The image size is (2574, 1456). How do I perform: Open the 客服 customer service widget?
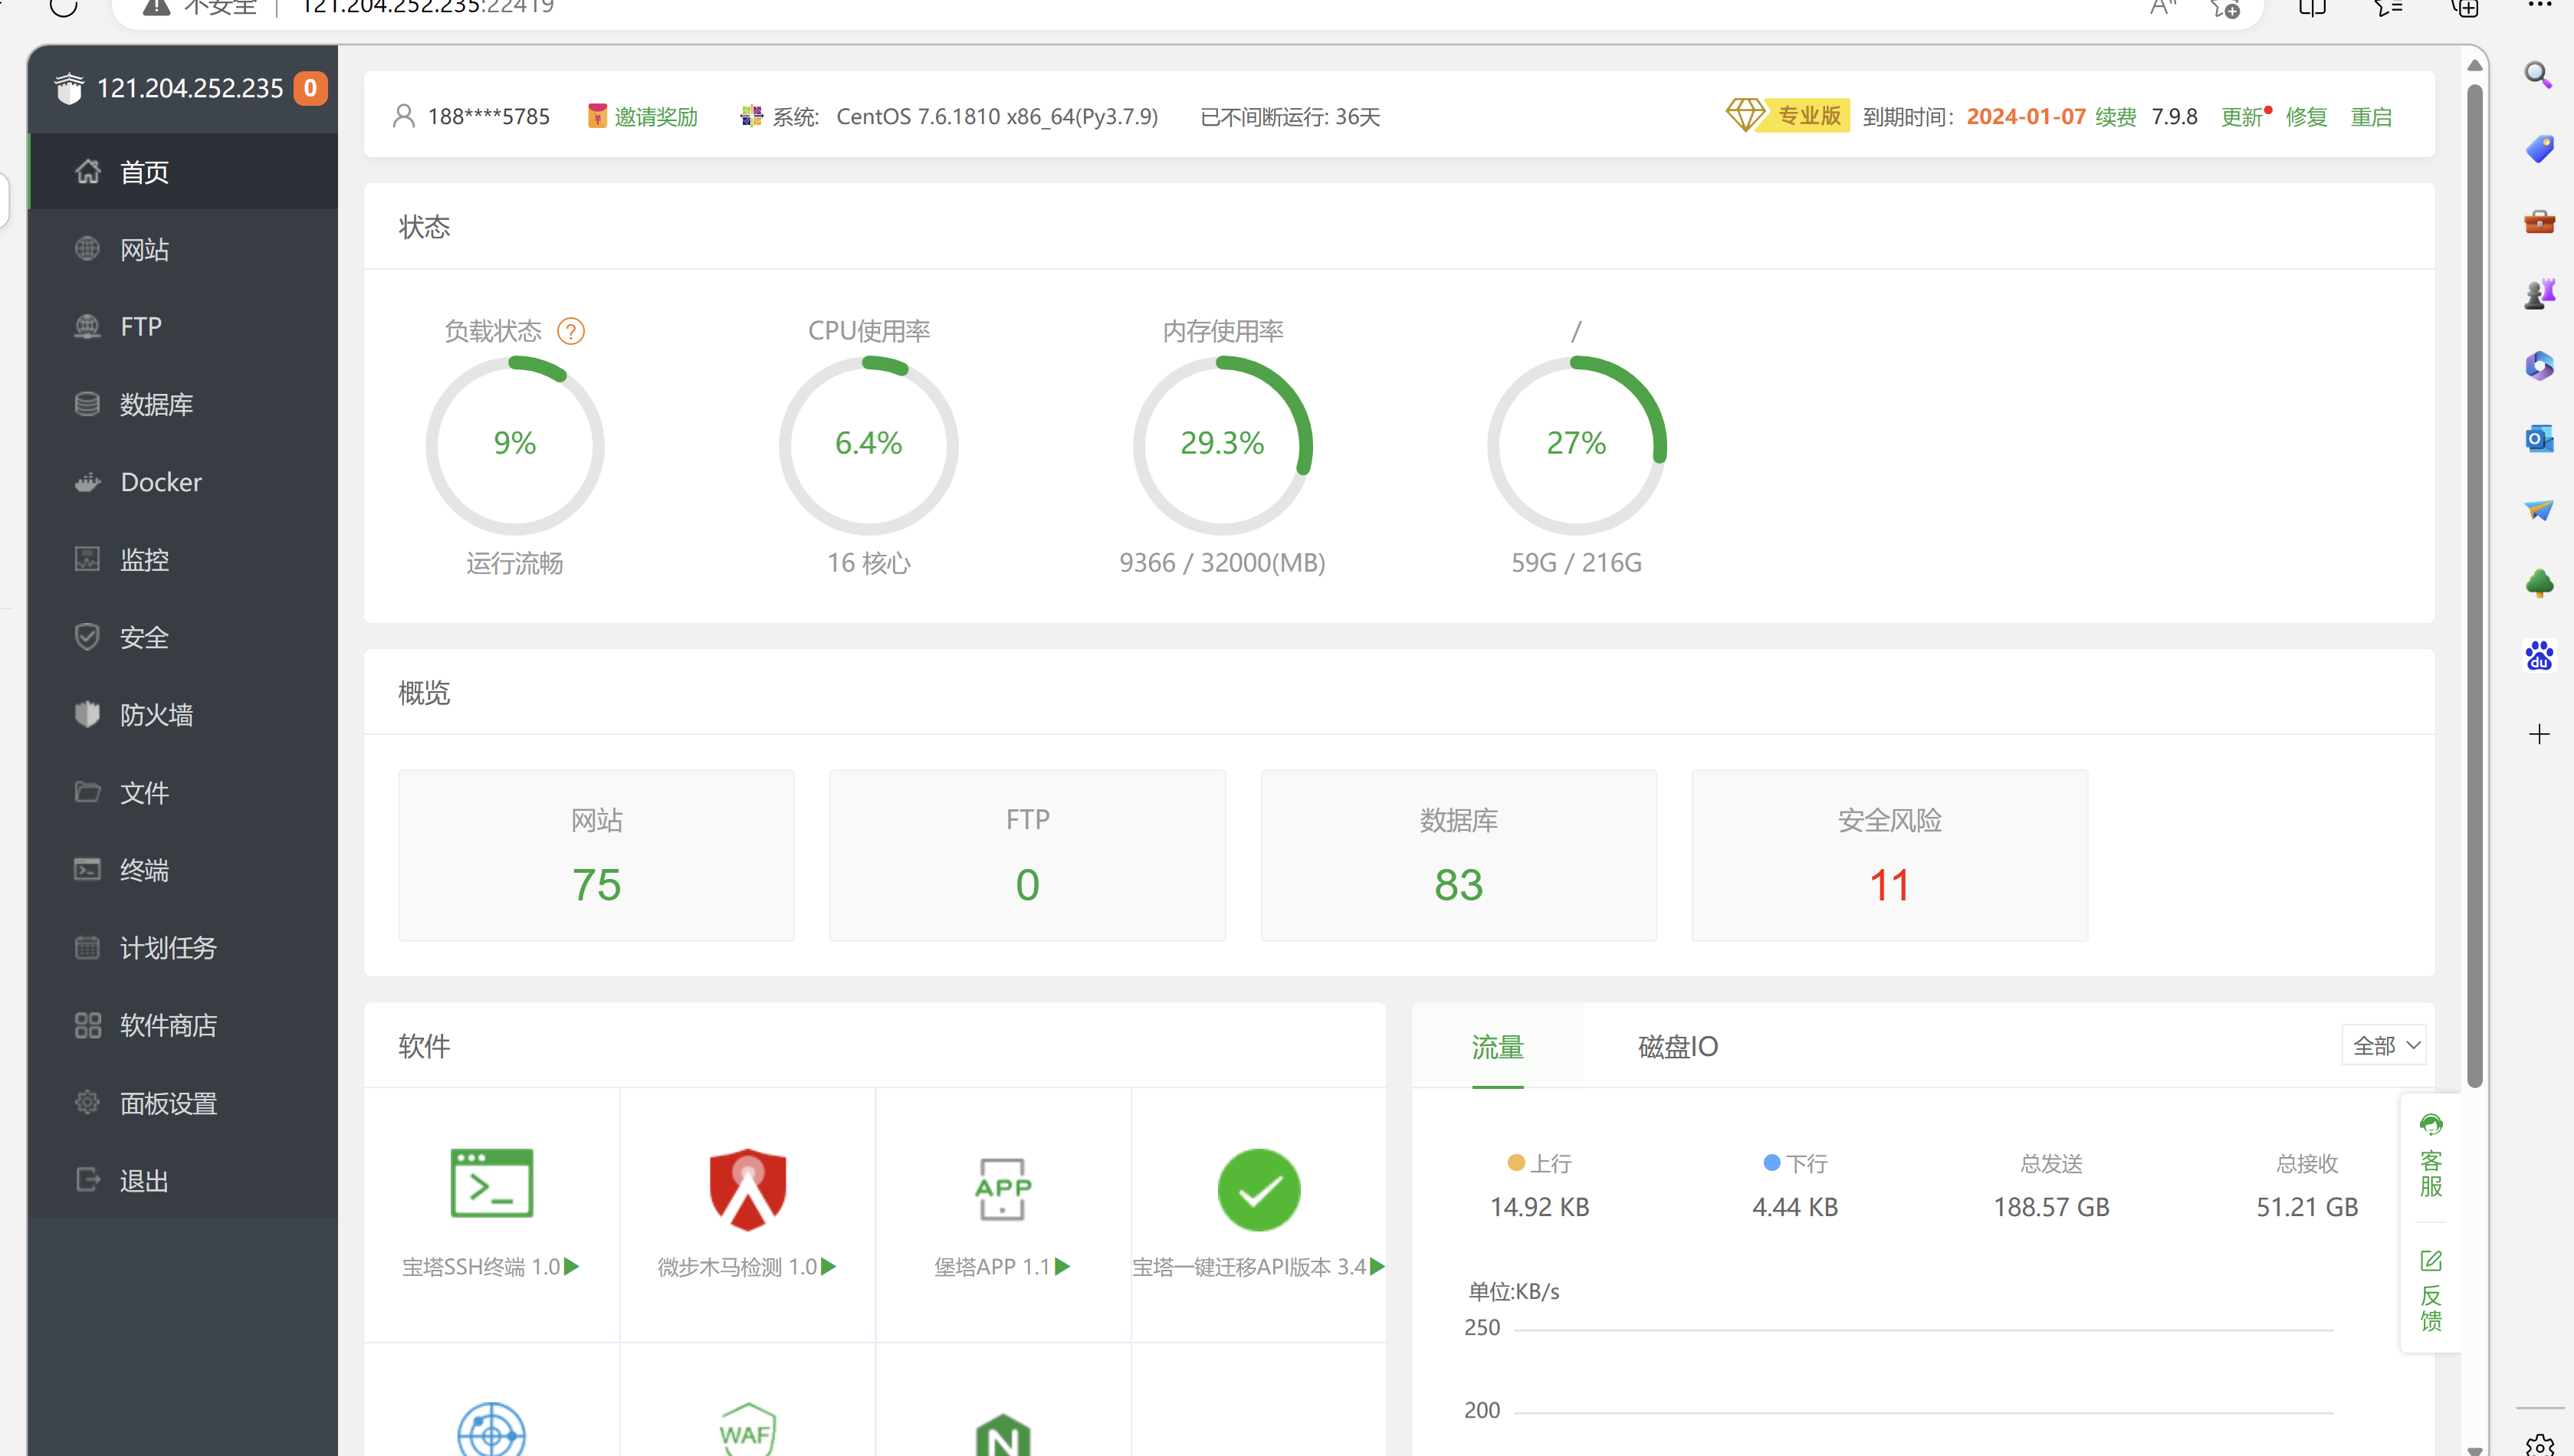click(2431, 1156)
